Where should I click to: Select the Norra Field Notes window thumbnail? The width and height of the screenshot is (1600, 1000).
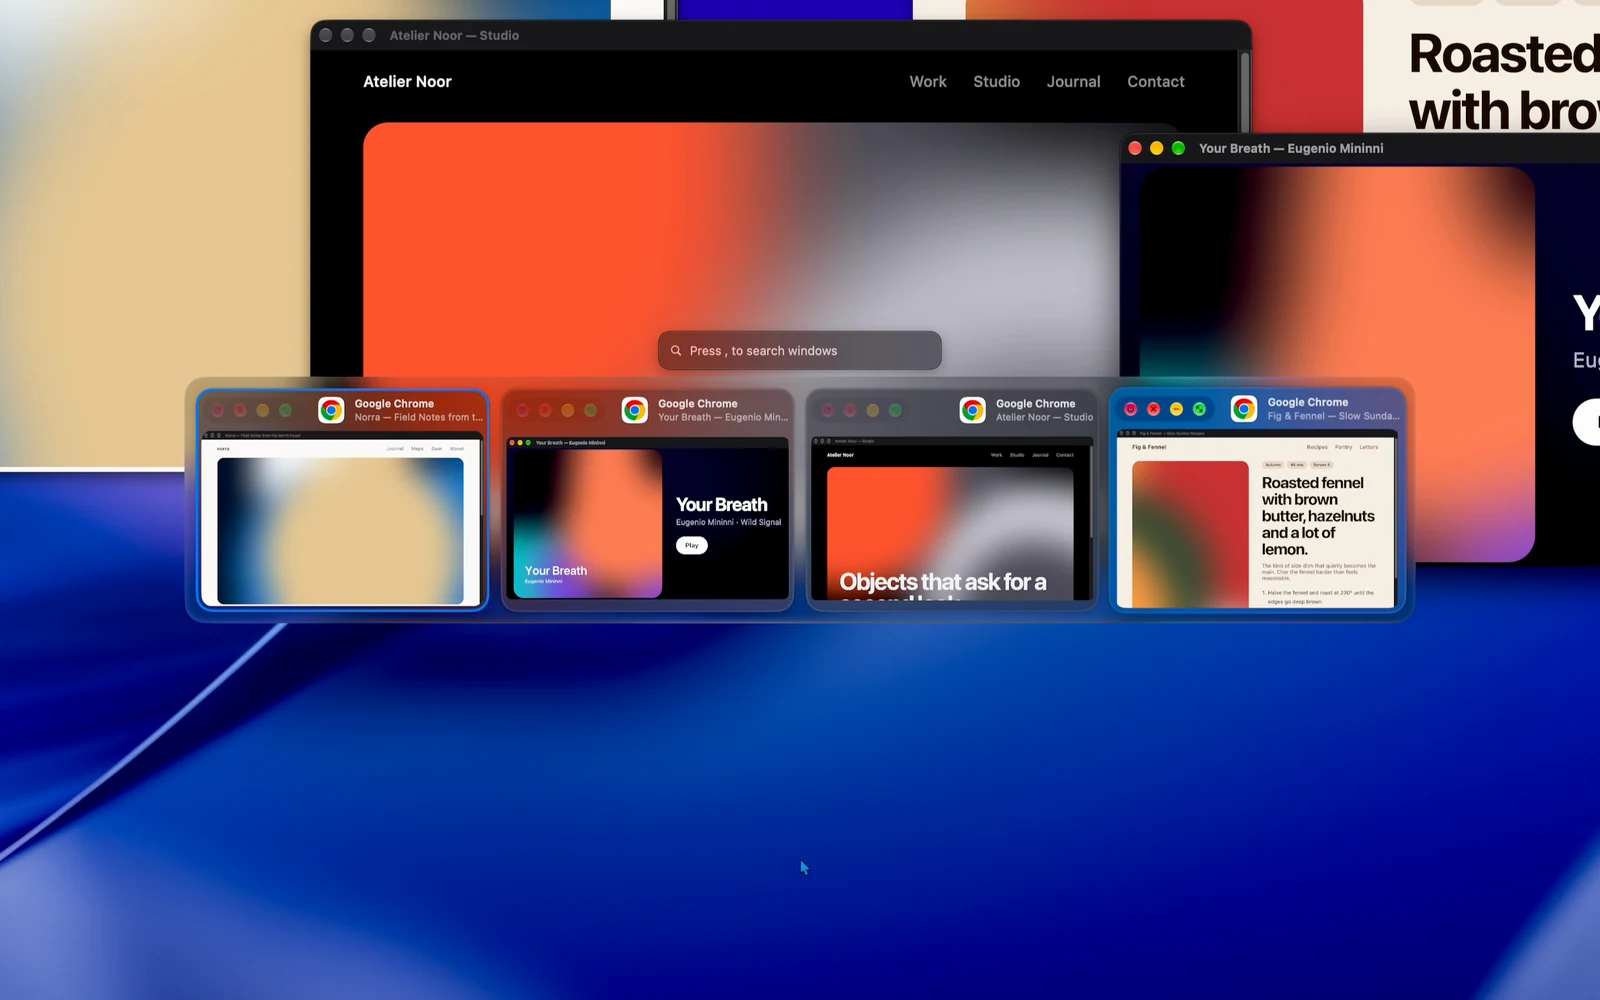pos(342,520)
